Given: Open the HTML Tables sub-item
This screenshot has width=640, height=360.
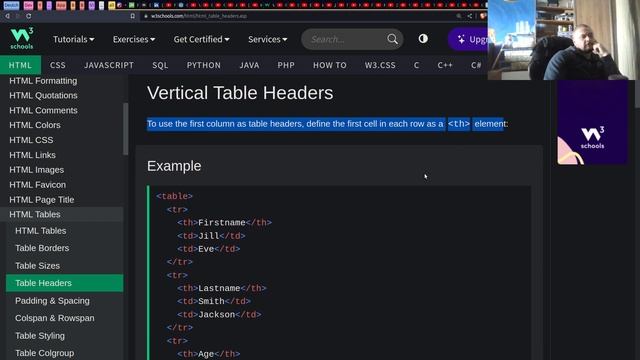Looking at the screenshot, I should coord(40,231).
